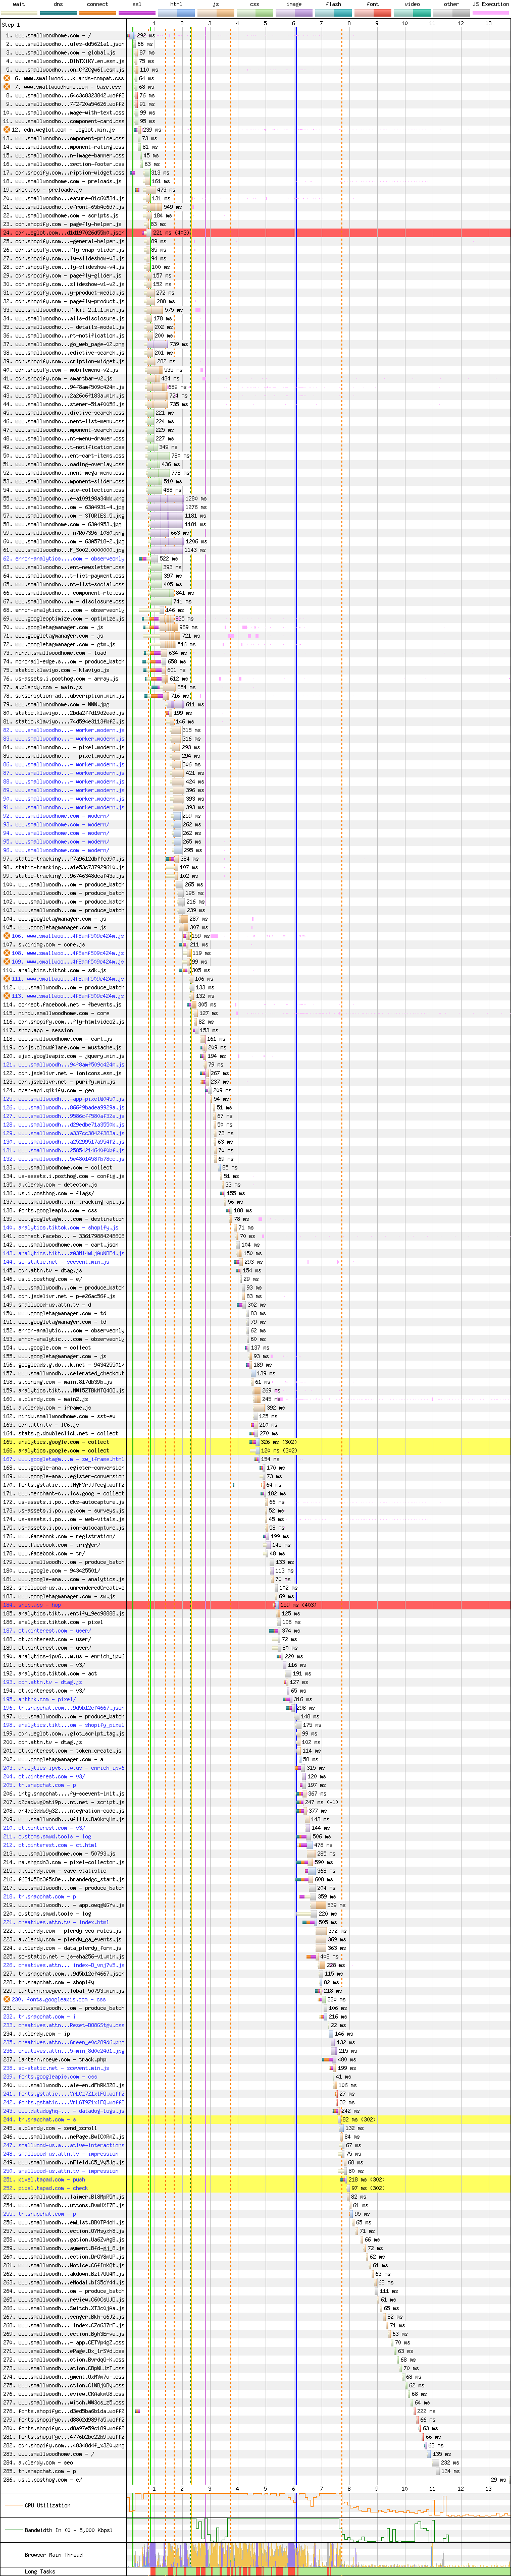Viewport: 511px width, 2576px height.
Task: Click the orange icon beside base.css request
Action: (x=7, y=87)
